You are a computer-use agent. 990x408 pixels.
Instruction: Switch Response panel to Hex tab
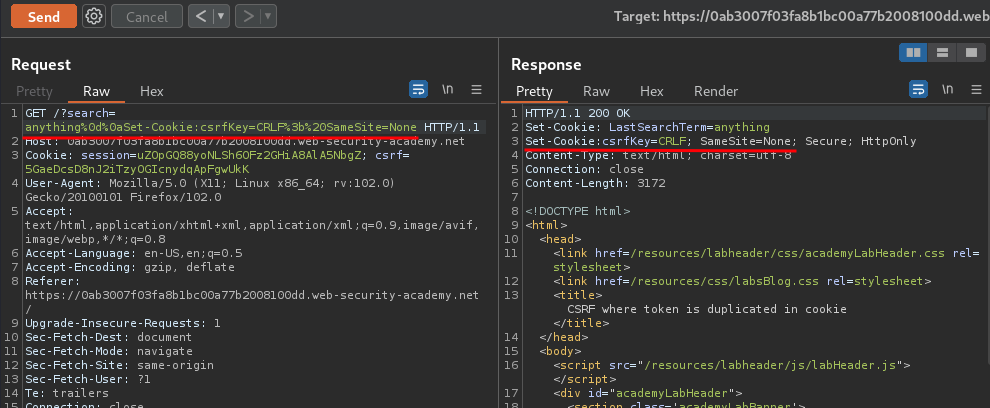click(x=652, y=92)
